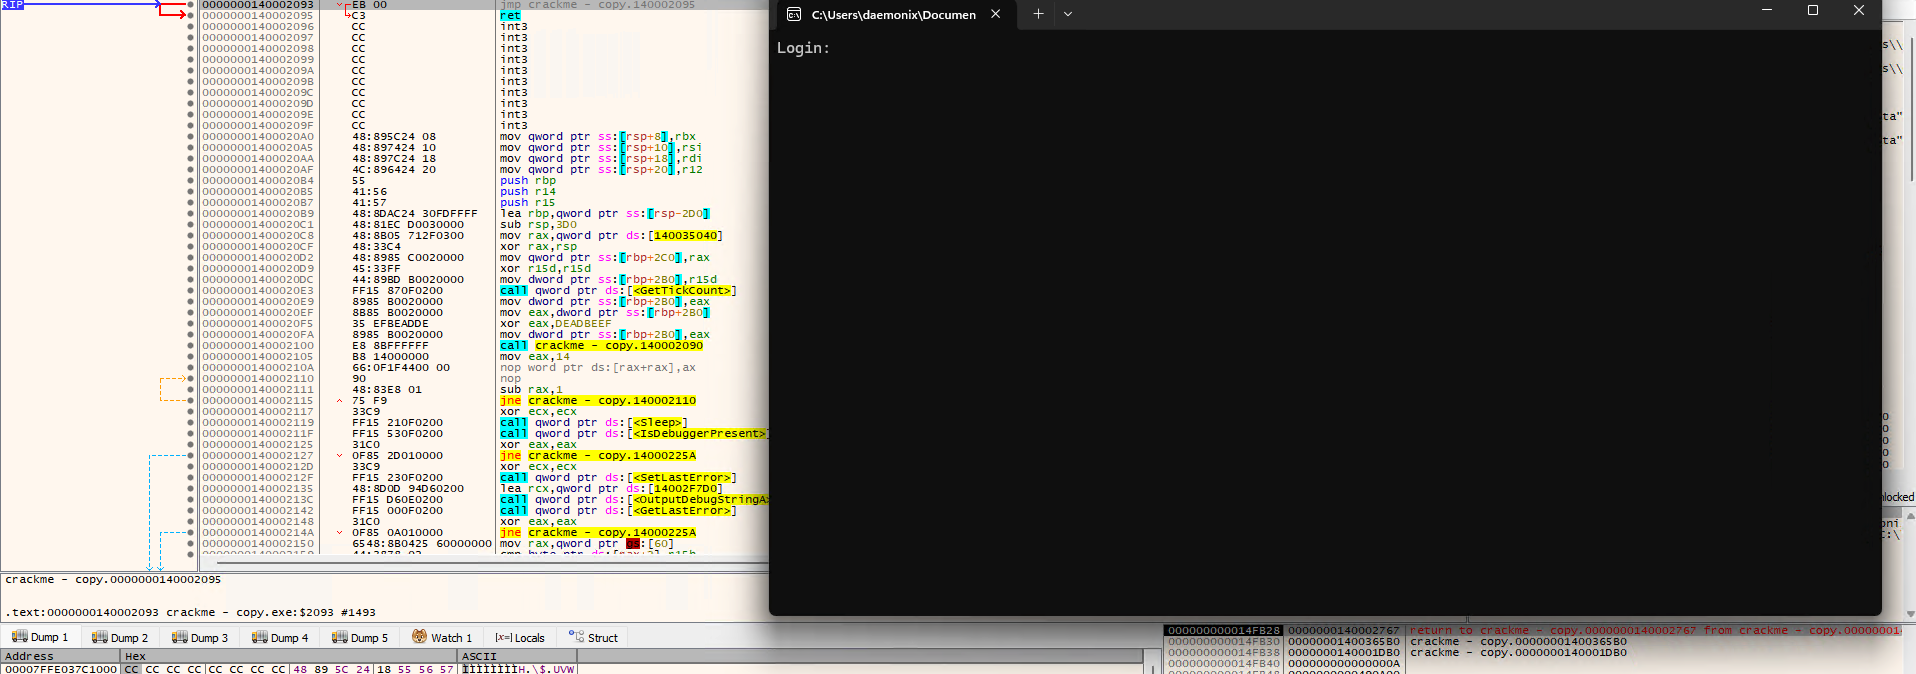Screen dimensions: 1916x674
Task: Select 'jne crackme - copy.140002110' instruction
Action: 598,401
